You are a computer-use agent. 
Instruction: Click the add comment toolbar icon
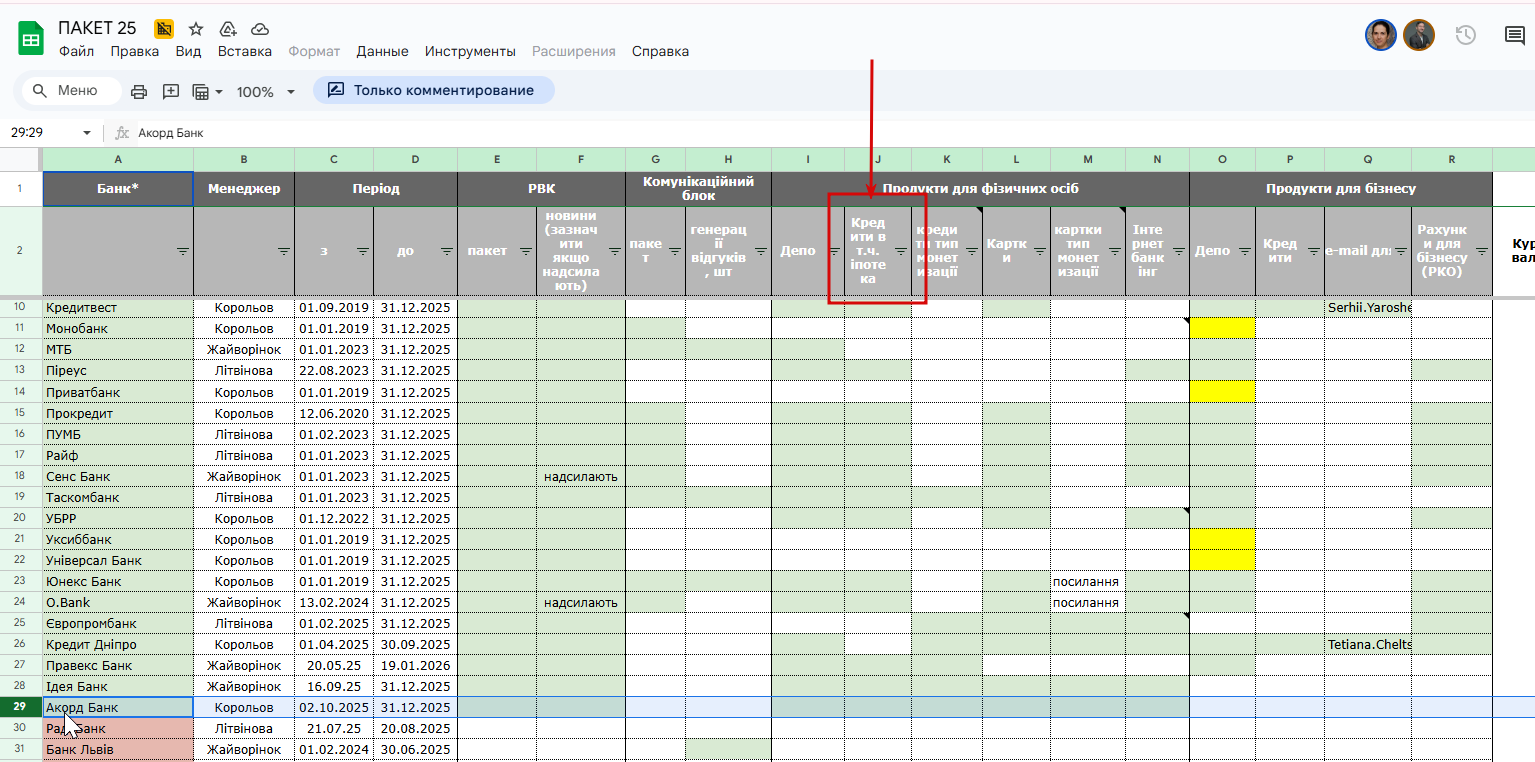click(171, 91)
